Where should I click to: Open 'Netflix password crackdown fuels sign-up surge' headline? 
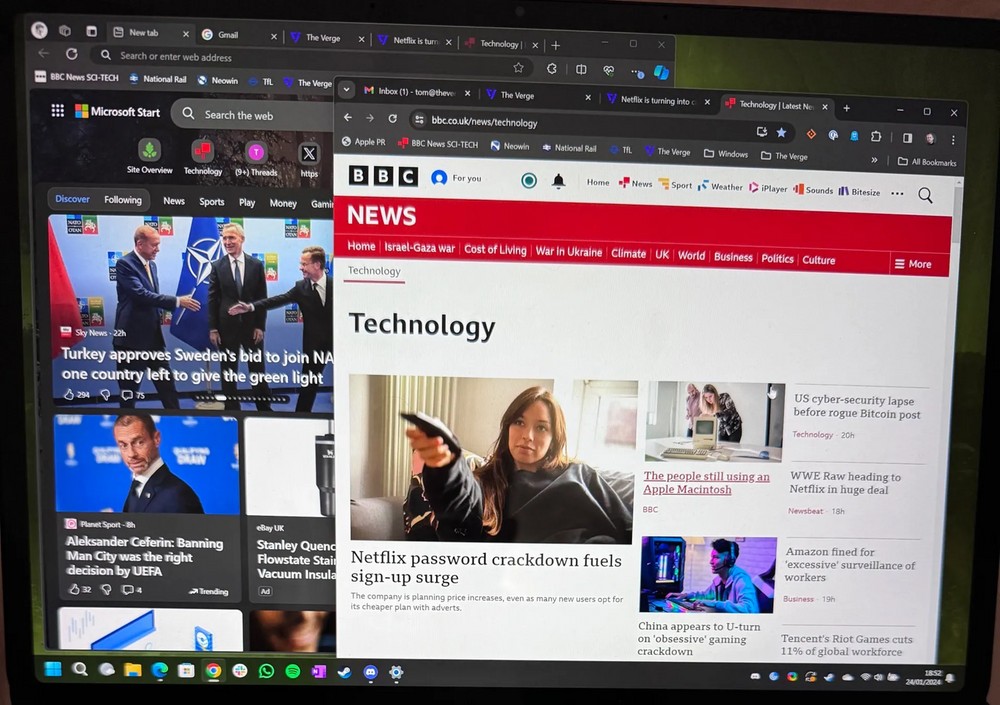(x=486, y=567)
